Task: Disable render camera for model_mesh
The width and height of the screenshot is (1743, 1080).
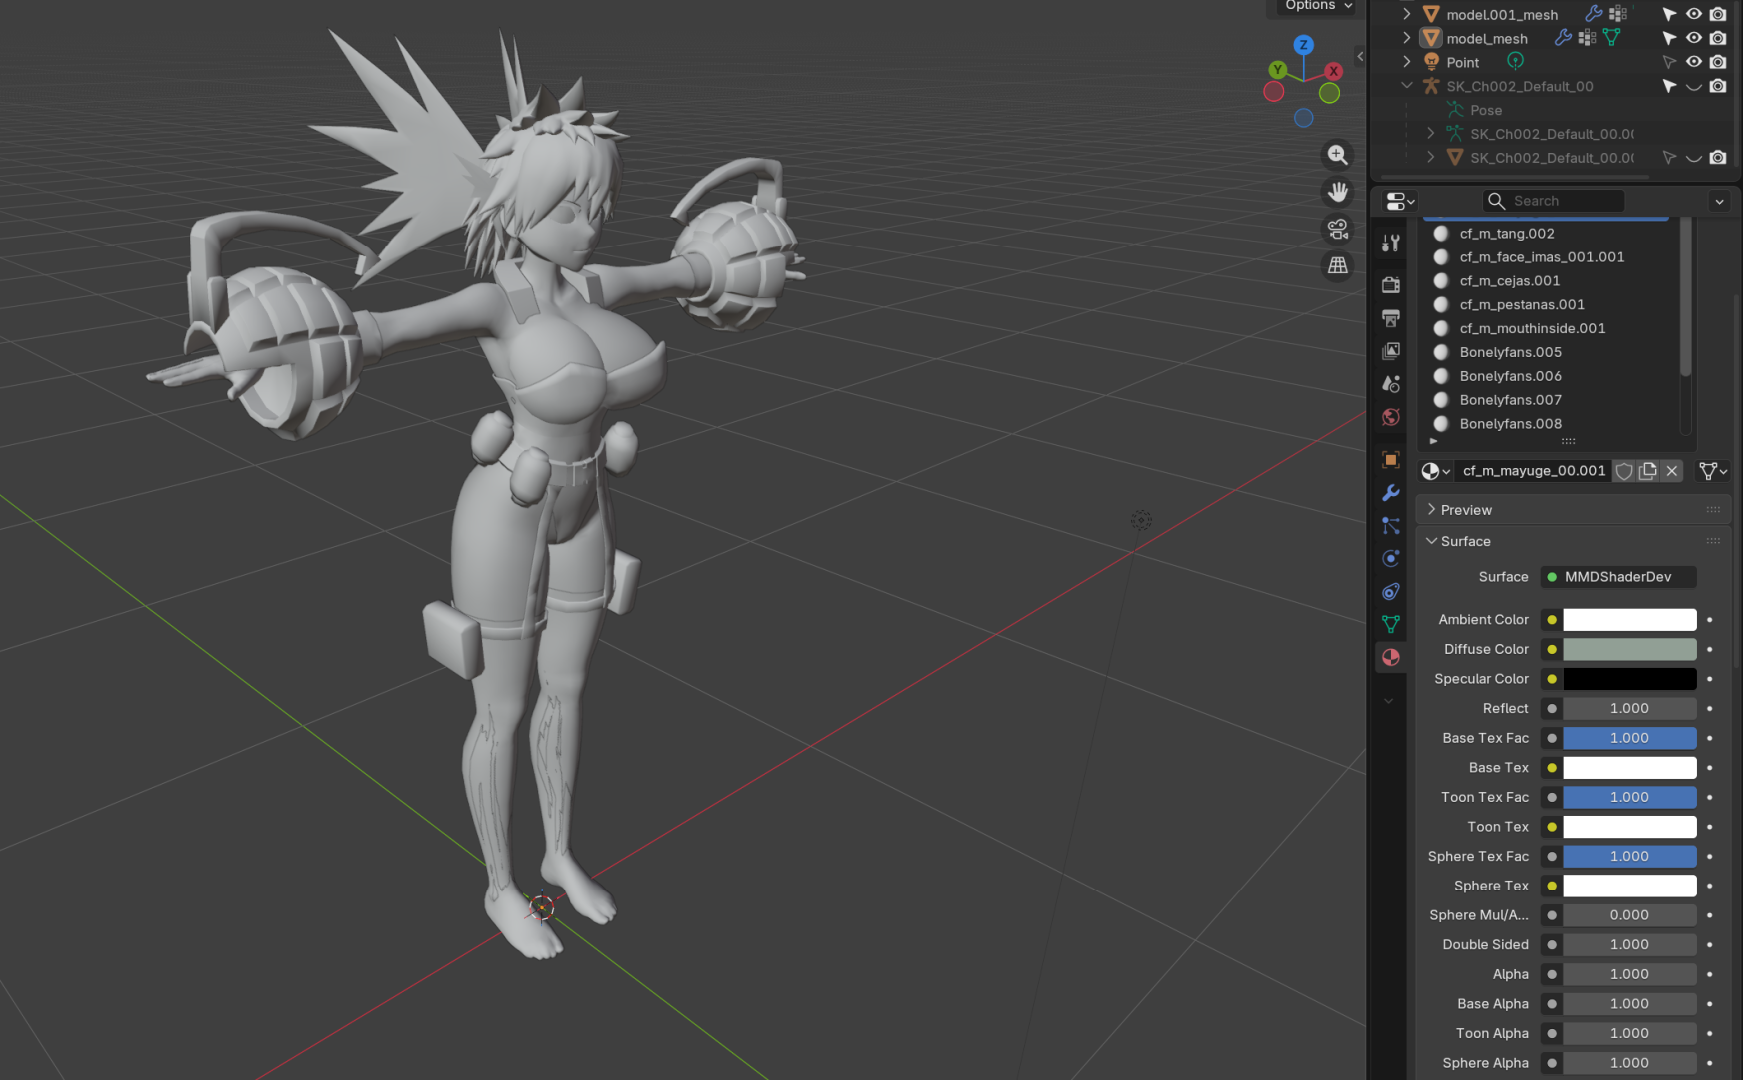Action: click(1717, 38)
